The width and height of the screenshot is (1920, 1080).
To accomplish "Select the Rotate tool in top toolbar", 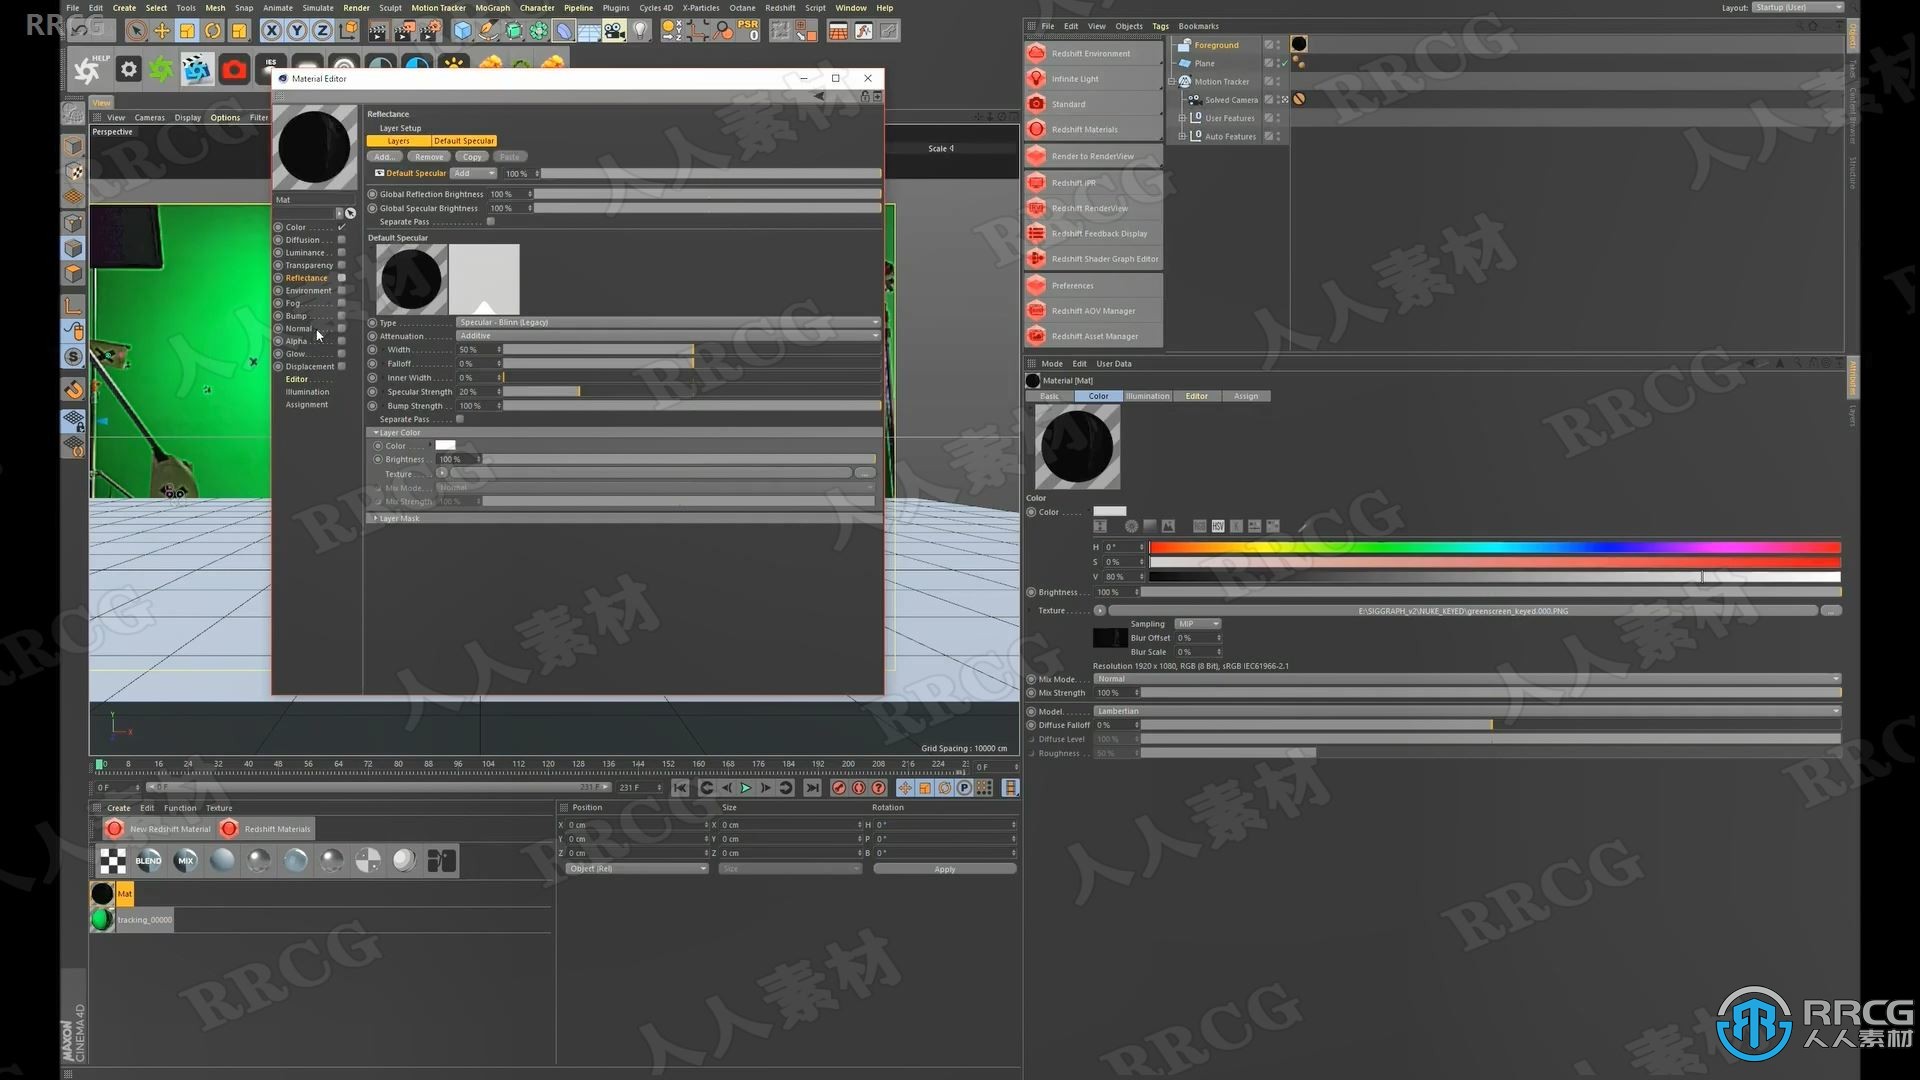I will click(x=213, y=31).
